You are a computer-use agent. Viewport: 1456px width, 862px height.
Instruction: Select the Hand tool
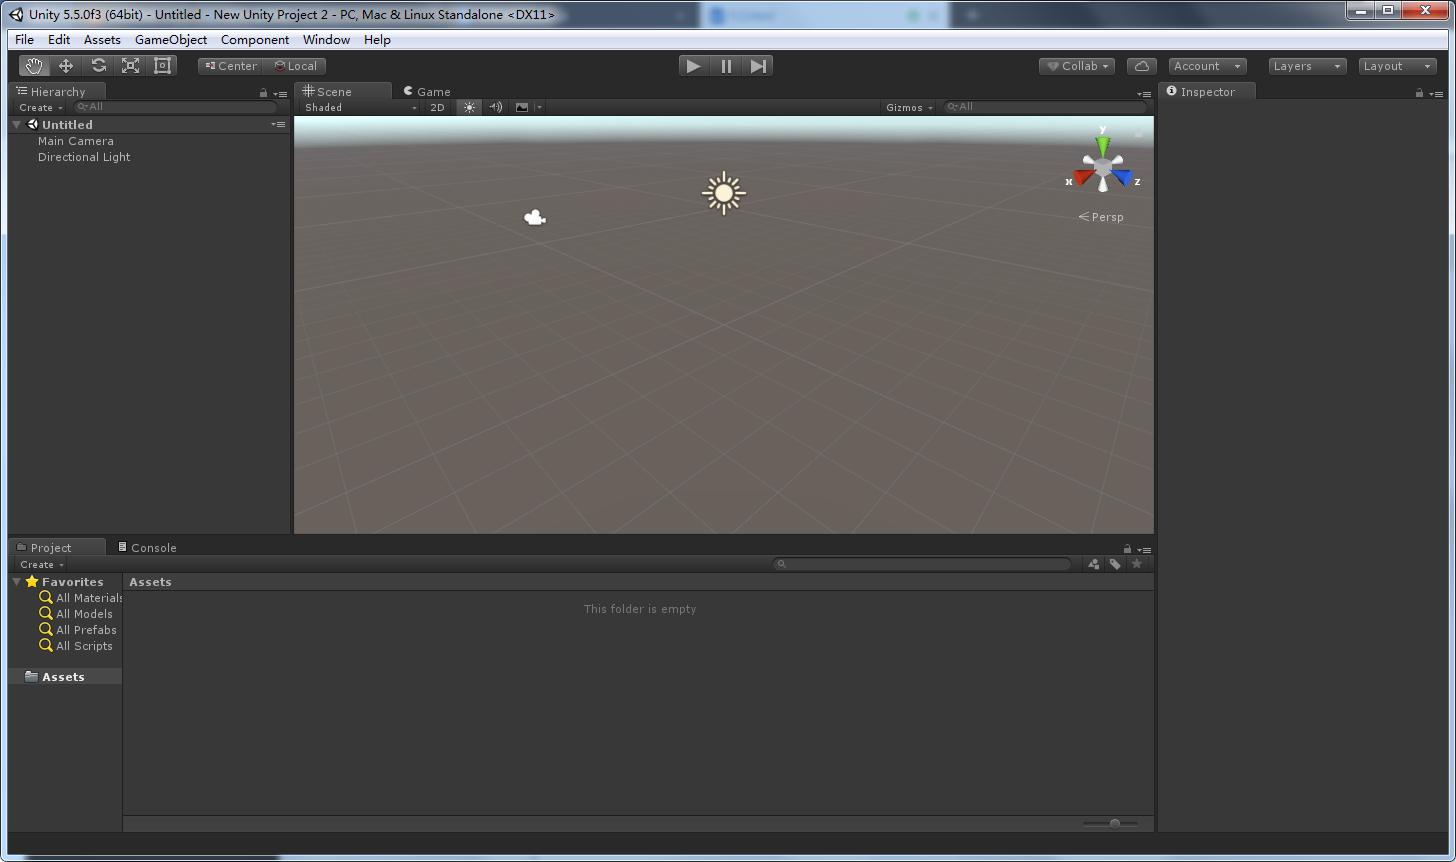34,65
